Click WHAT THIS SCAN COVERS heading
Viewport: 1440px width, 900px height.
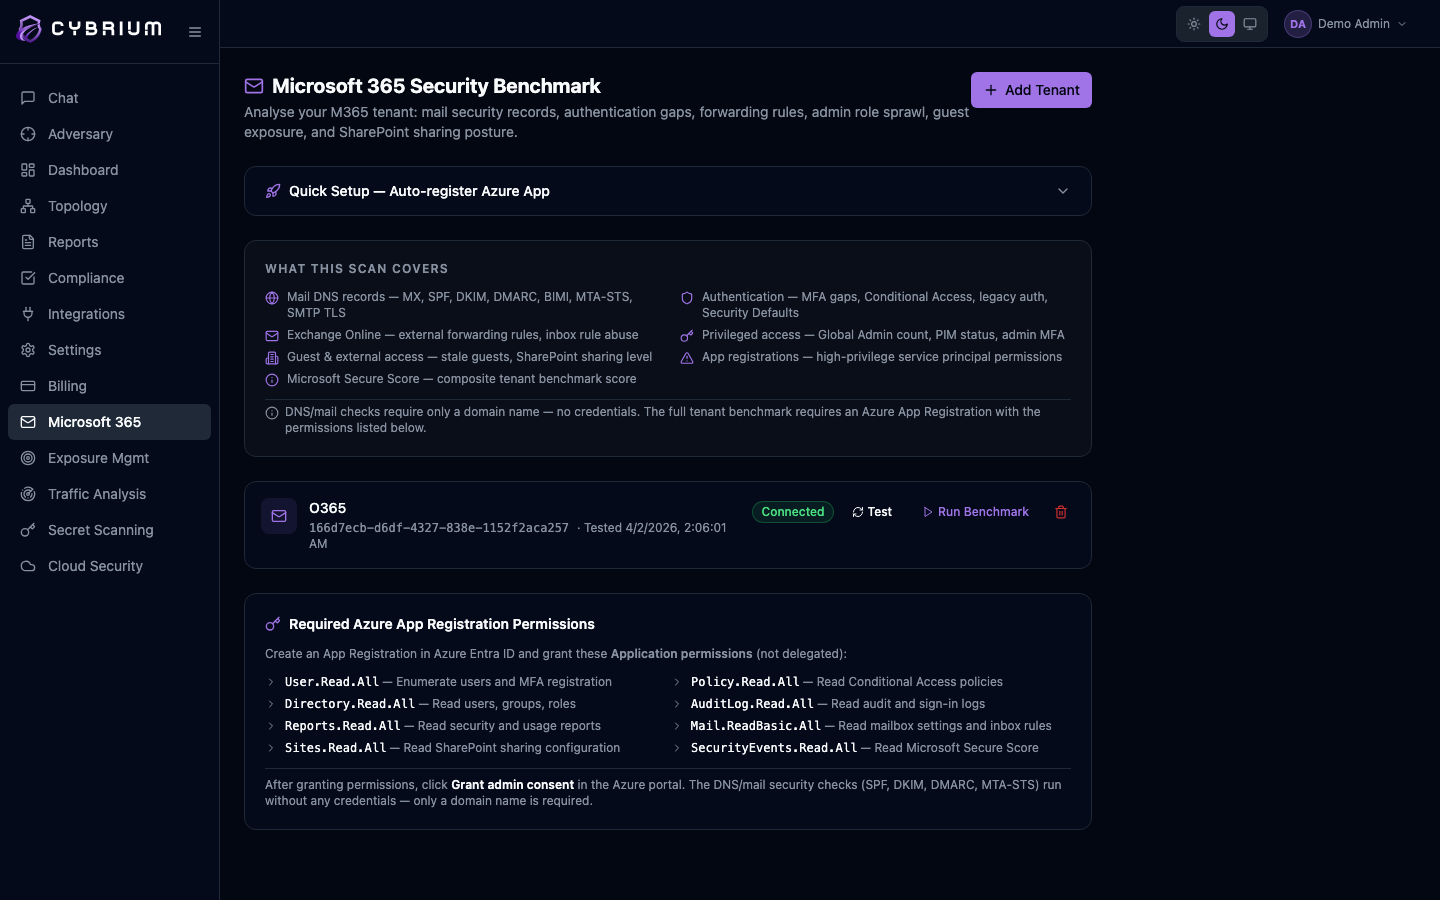click(357, 269)
